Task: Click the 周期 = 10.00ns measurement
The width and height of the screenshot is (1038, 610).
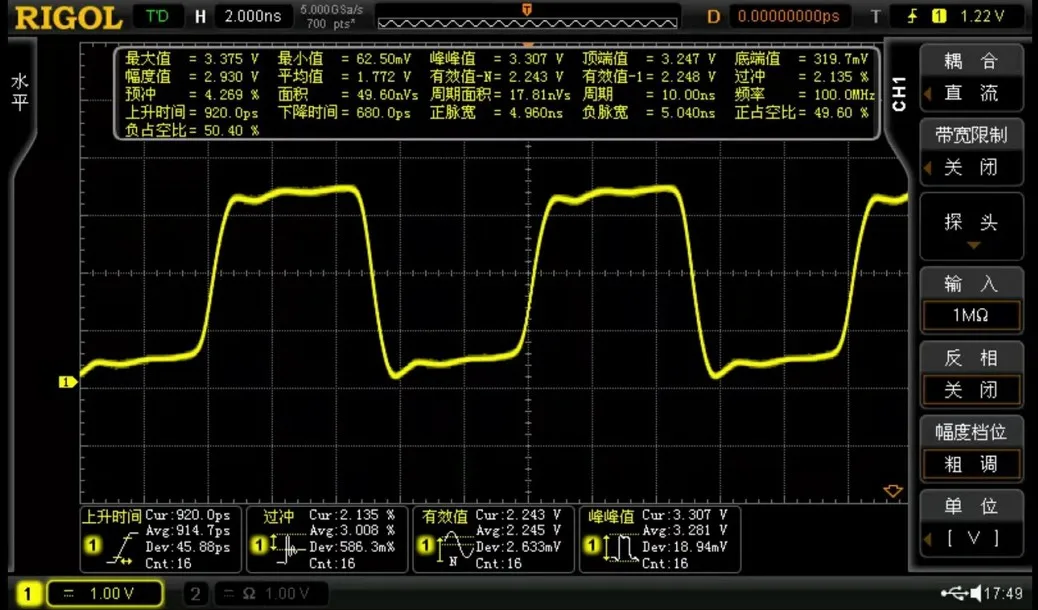Action: pos(649,95)
